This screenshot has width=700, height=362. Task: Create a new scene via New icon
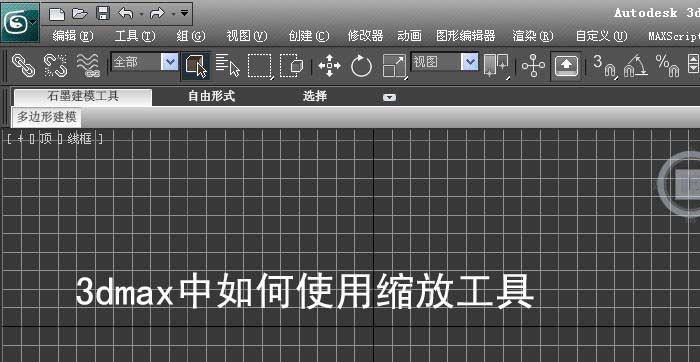click(x=57, y=14)
